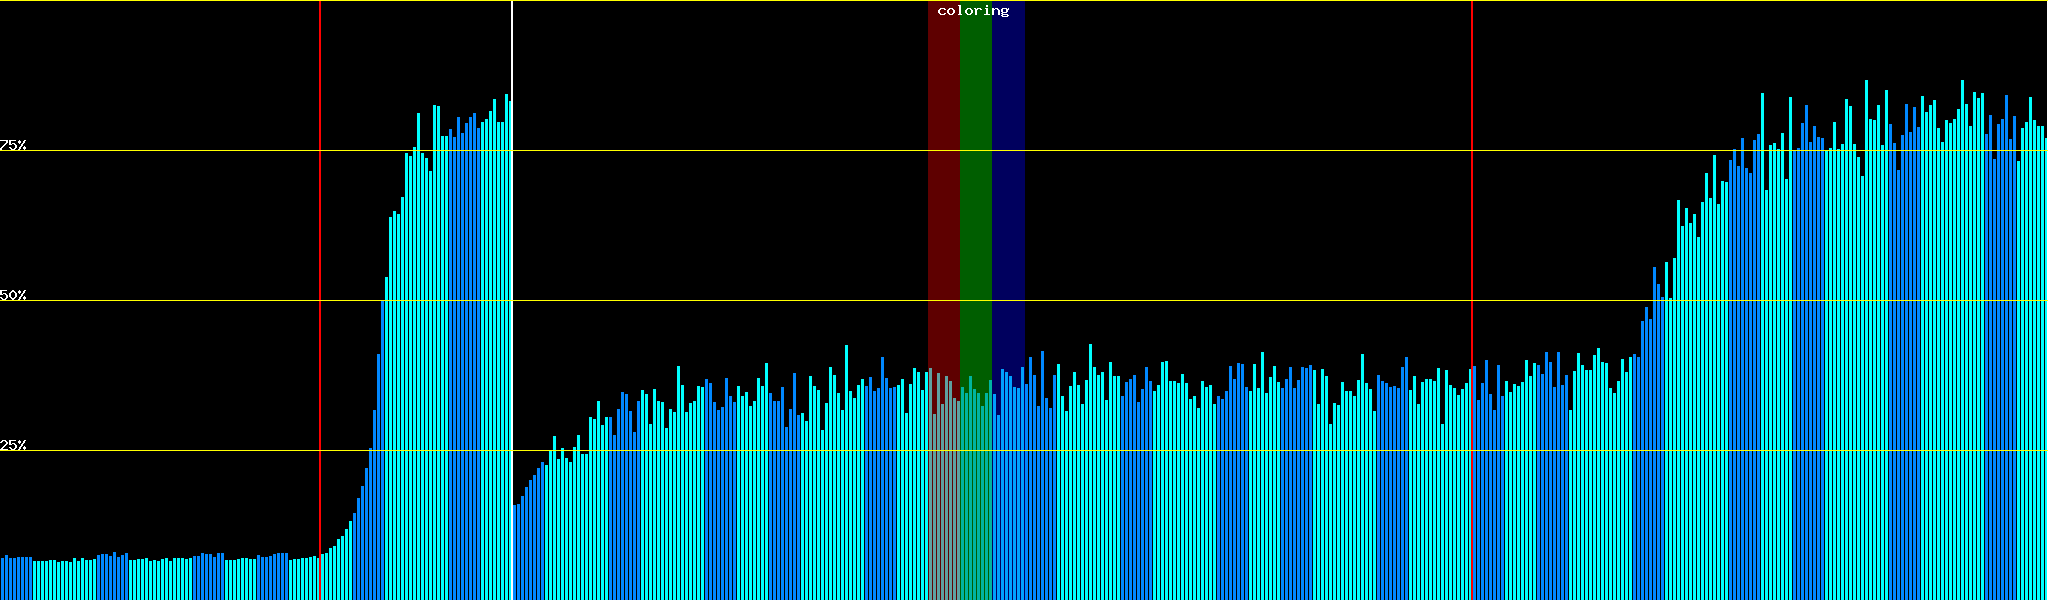The height and width of the screenshot is (600, 2048).
Task: Click the 75% axis label
Action: (13, 145)
